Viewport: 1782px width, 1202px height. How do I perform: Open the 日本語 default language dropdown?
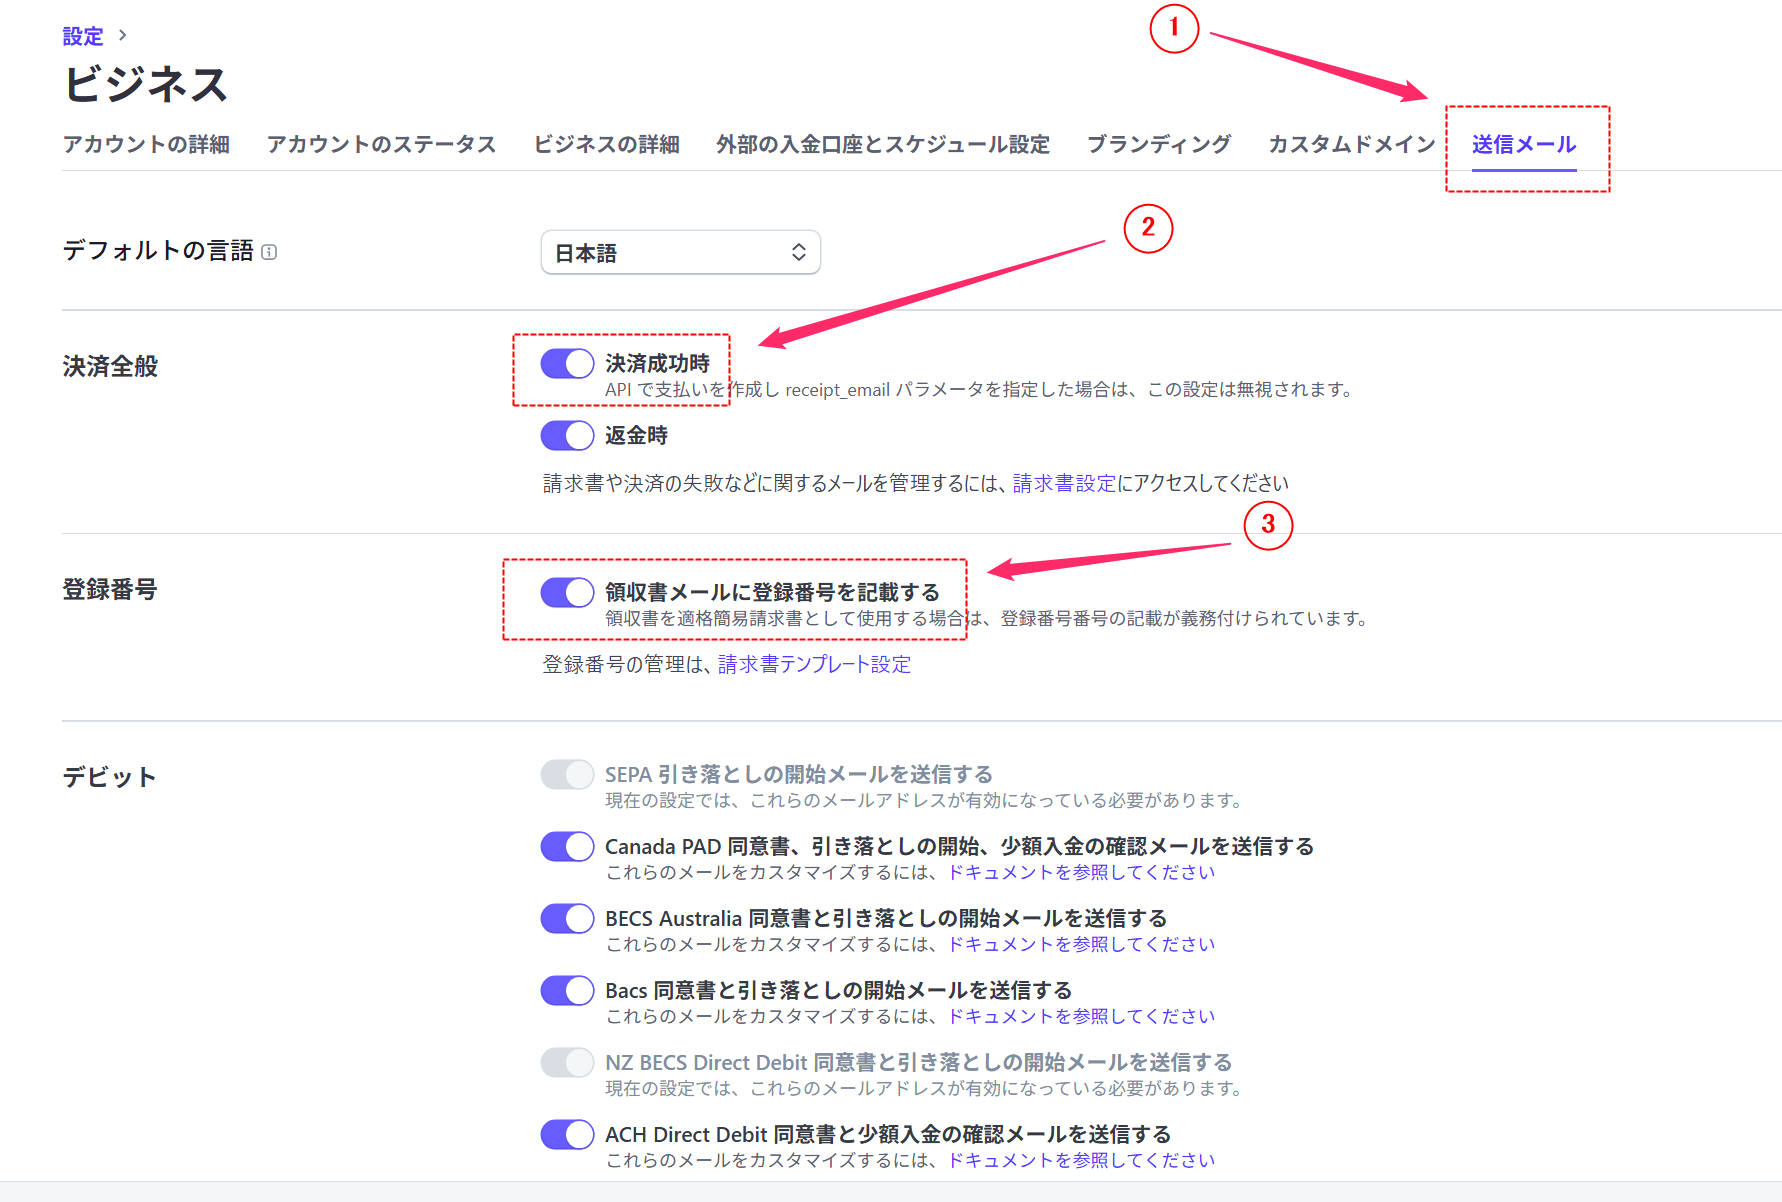click(680, 253)
